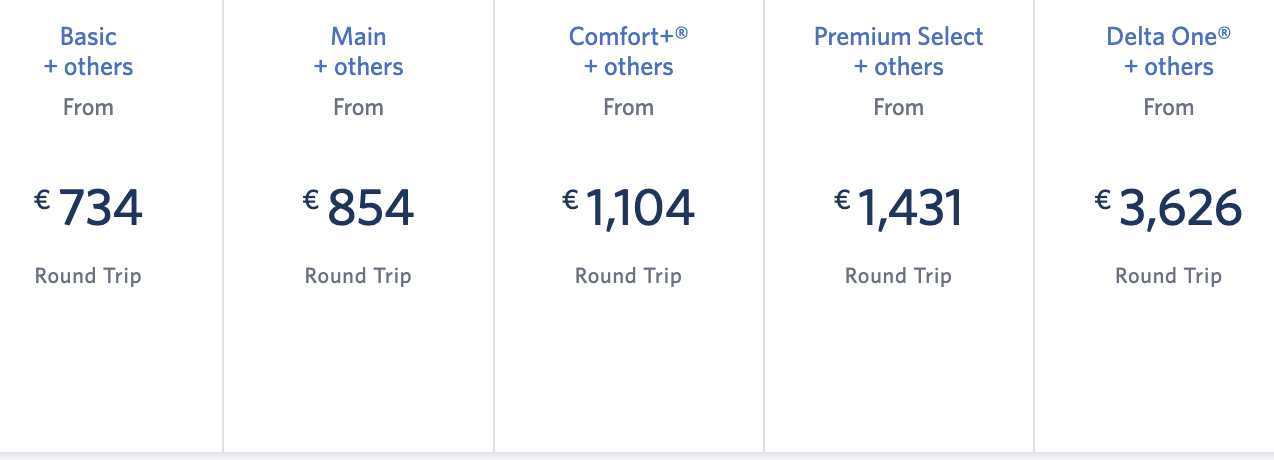This screenshot has height=460, width=1274.
Task: Select the €1,104 round trip price
Action: [628, 208]
